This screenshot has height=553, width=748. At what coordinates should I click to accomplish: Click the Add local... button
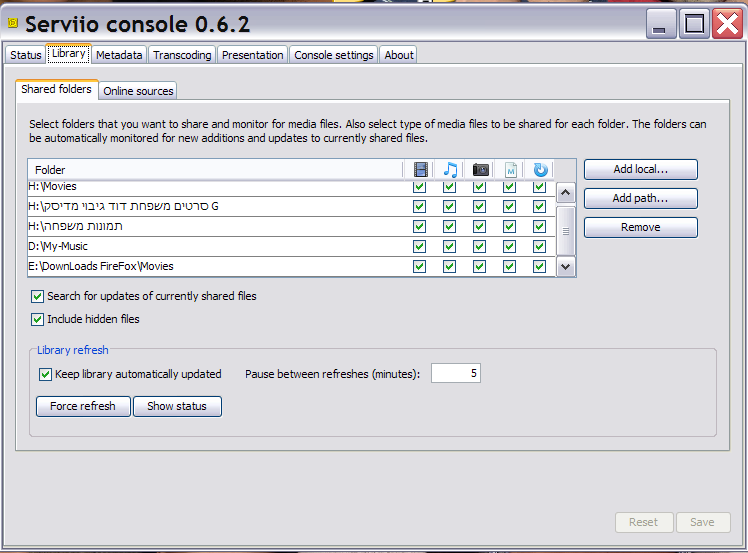[x=640, y=170]
